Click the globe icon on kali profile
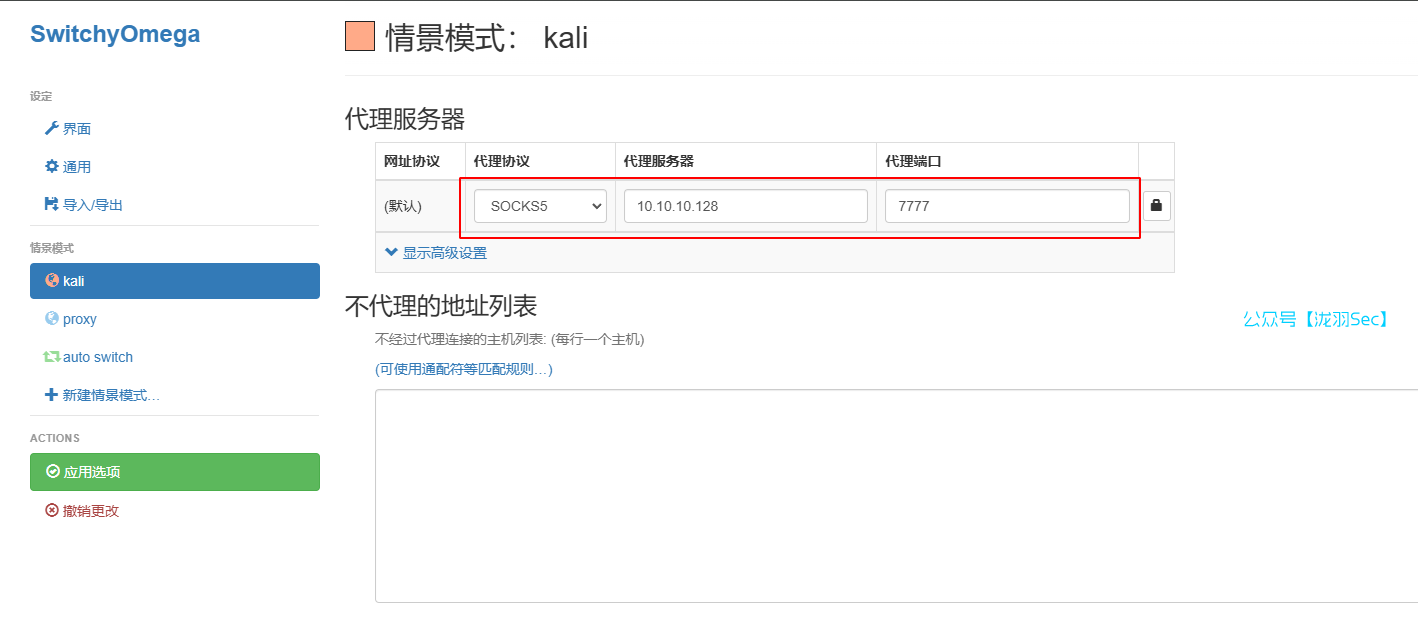 pyautogui.click(x=52, y=281)
